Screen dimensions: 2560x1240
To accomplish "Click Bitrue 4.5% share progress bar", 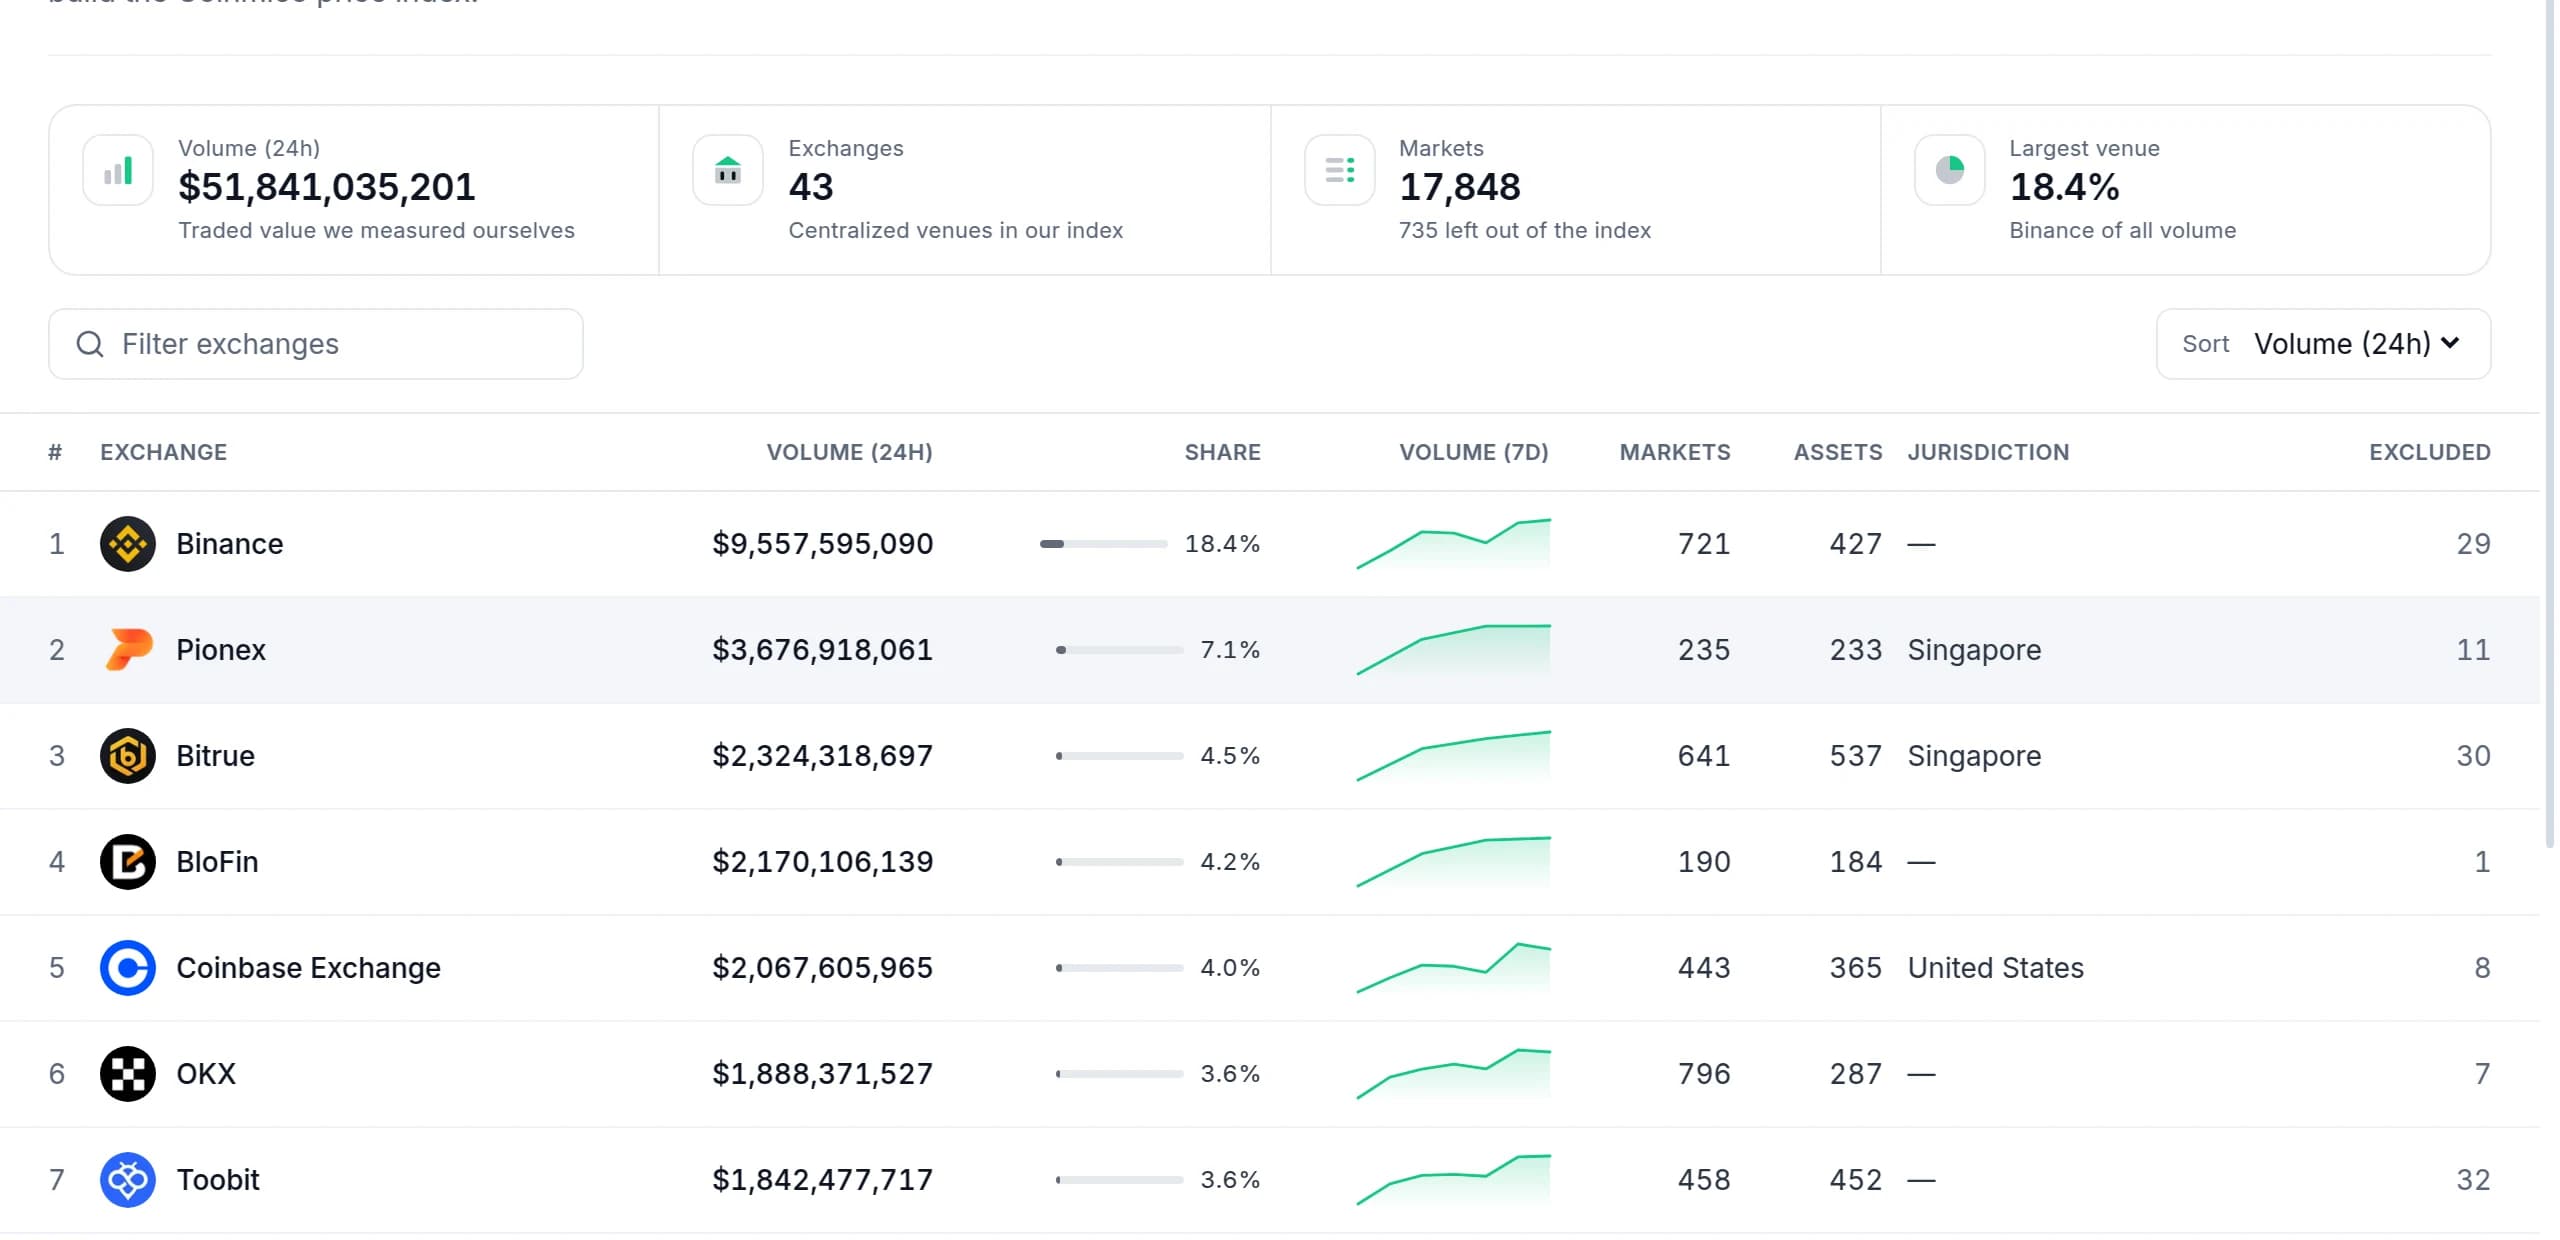I will (x=1120, y=756).
